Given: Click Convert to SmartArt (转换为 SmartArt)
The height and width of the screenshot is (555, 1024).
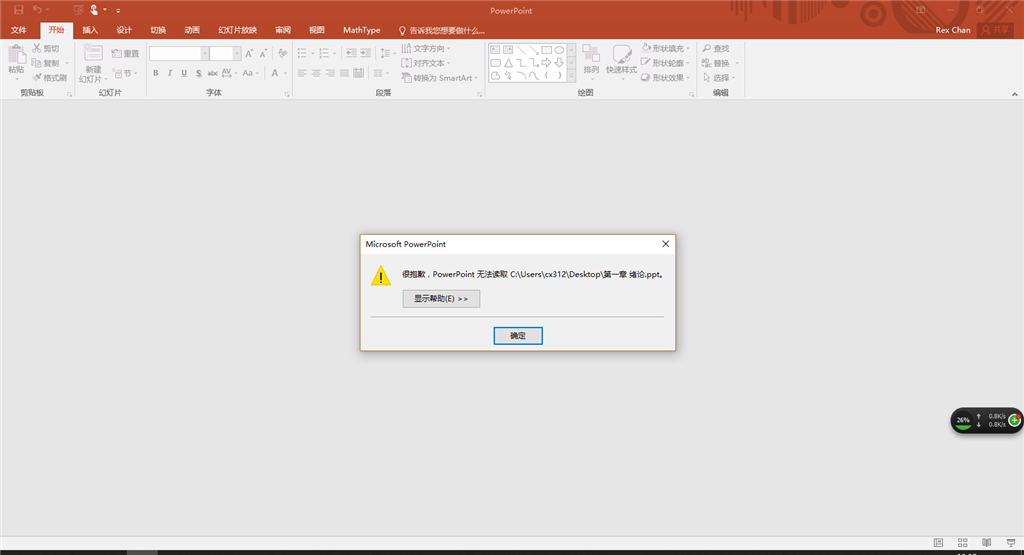Looking at the screenshot, I should [440, 78].
